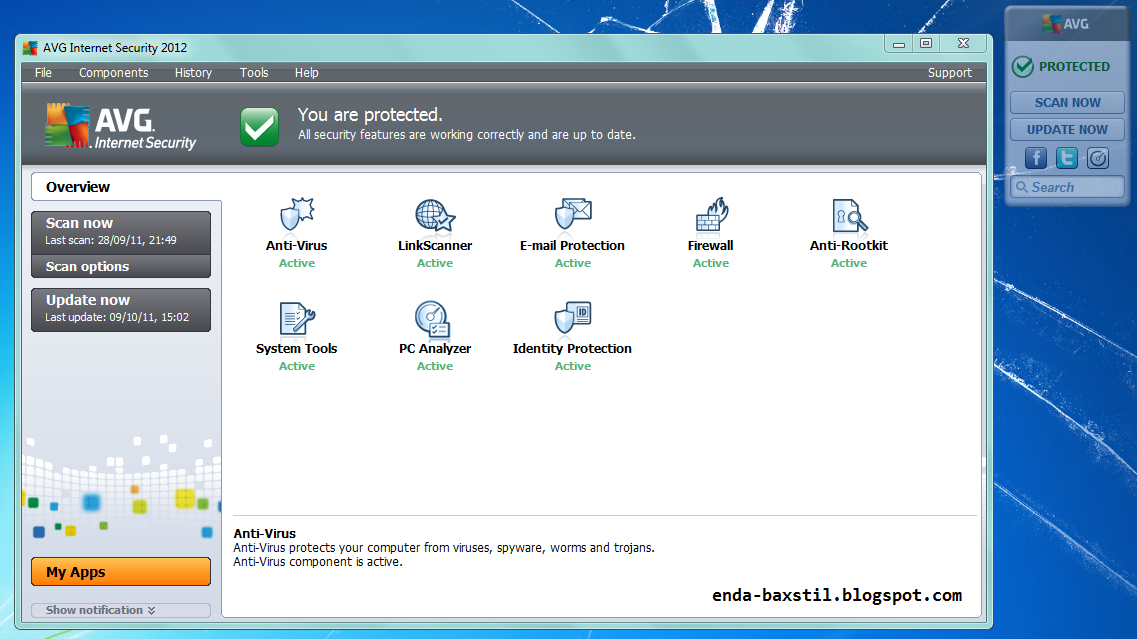Click the AVG Internet Security logo

click(120, 126)
